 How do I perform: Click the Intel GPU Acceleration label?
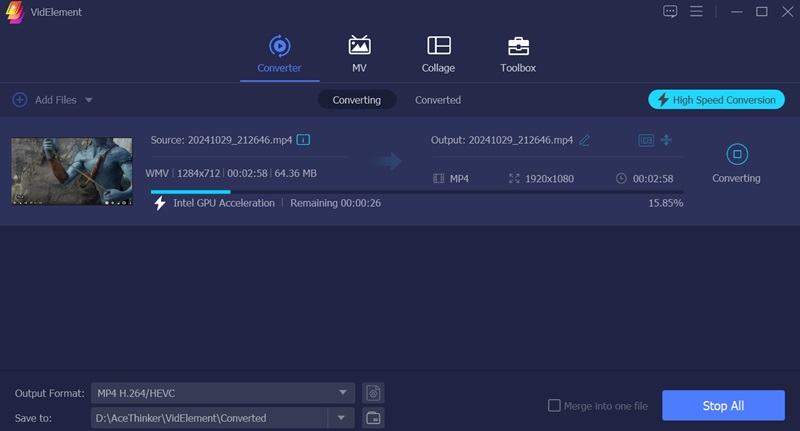223,203
